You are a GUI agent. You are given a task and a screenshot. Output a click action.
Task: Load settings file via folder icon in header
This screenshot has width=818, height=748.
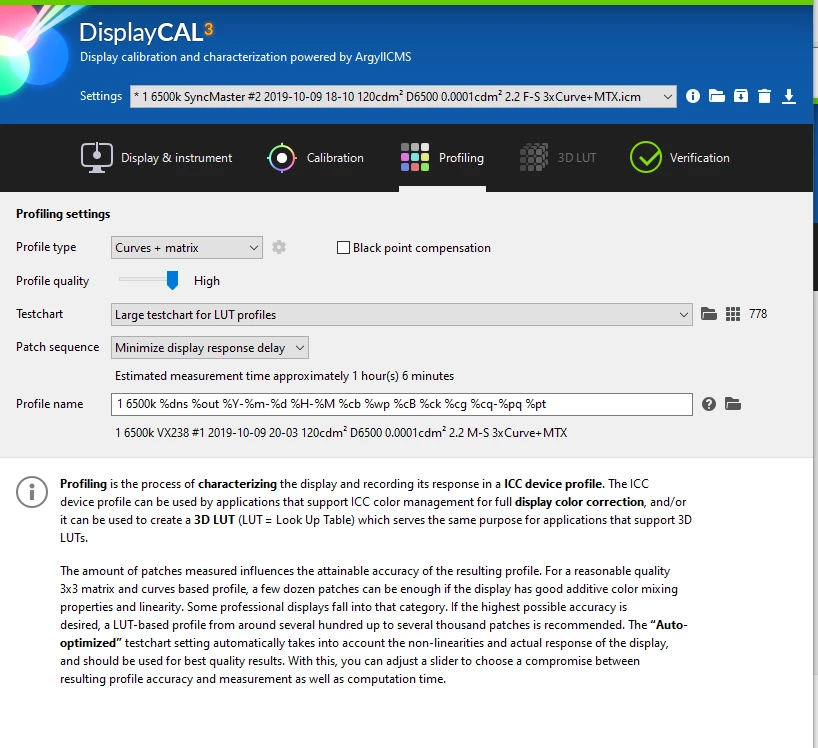pos(716,96)
